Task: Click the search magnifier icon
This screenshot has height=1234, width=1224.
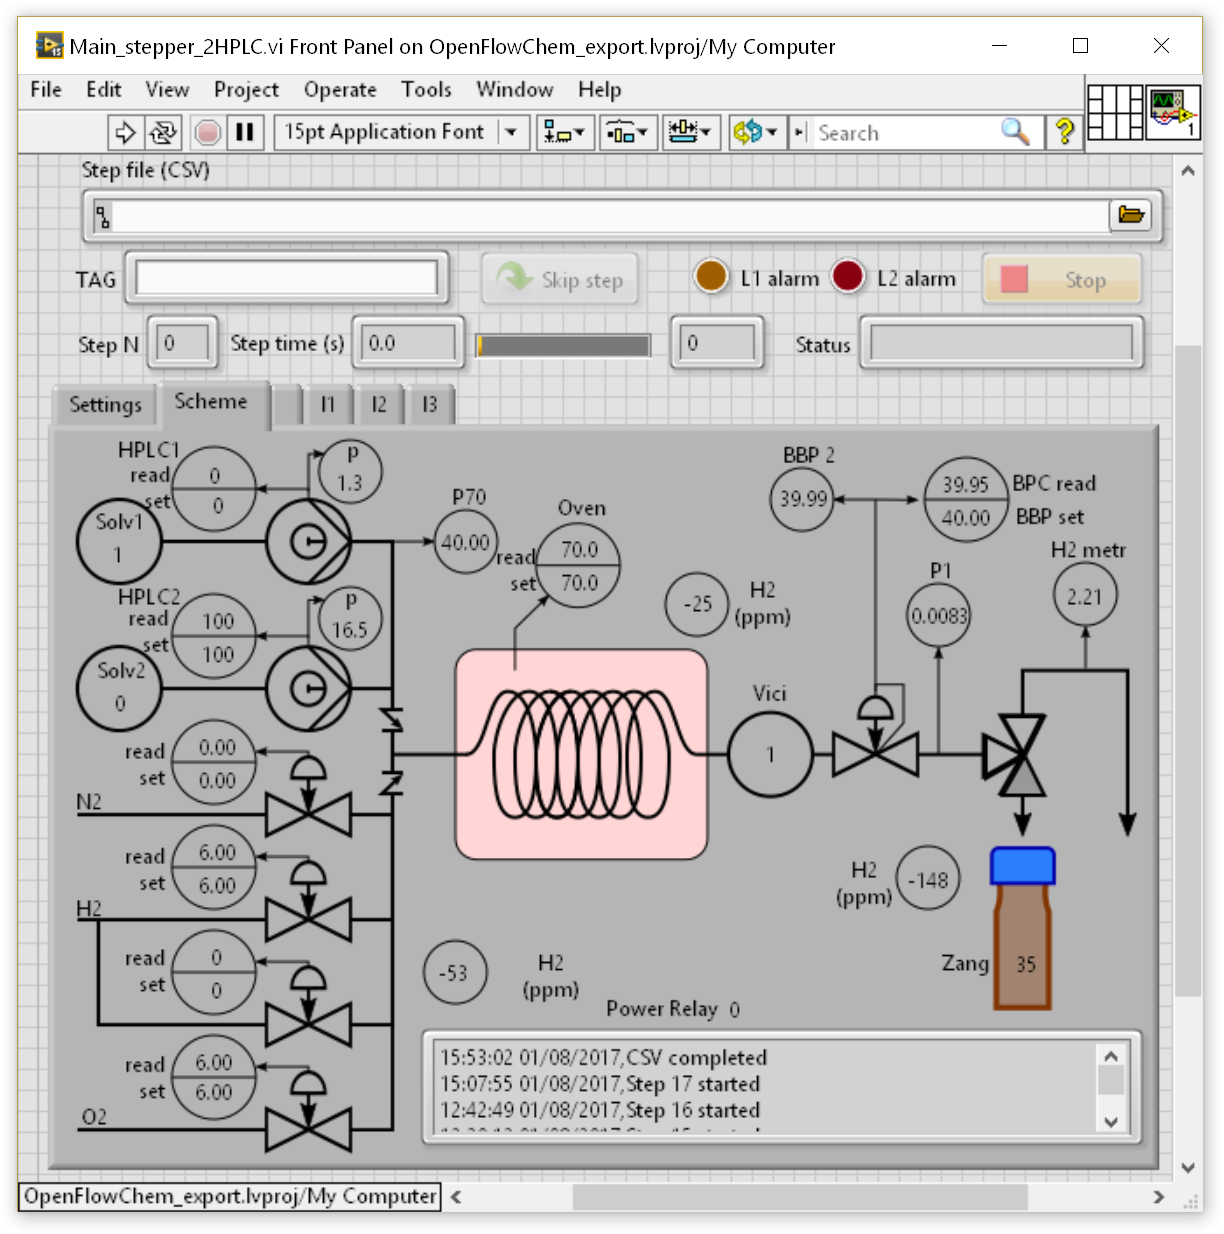Action: pos(1015,131)
